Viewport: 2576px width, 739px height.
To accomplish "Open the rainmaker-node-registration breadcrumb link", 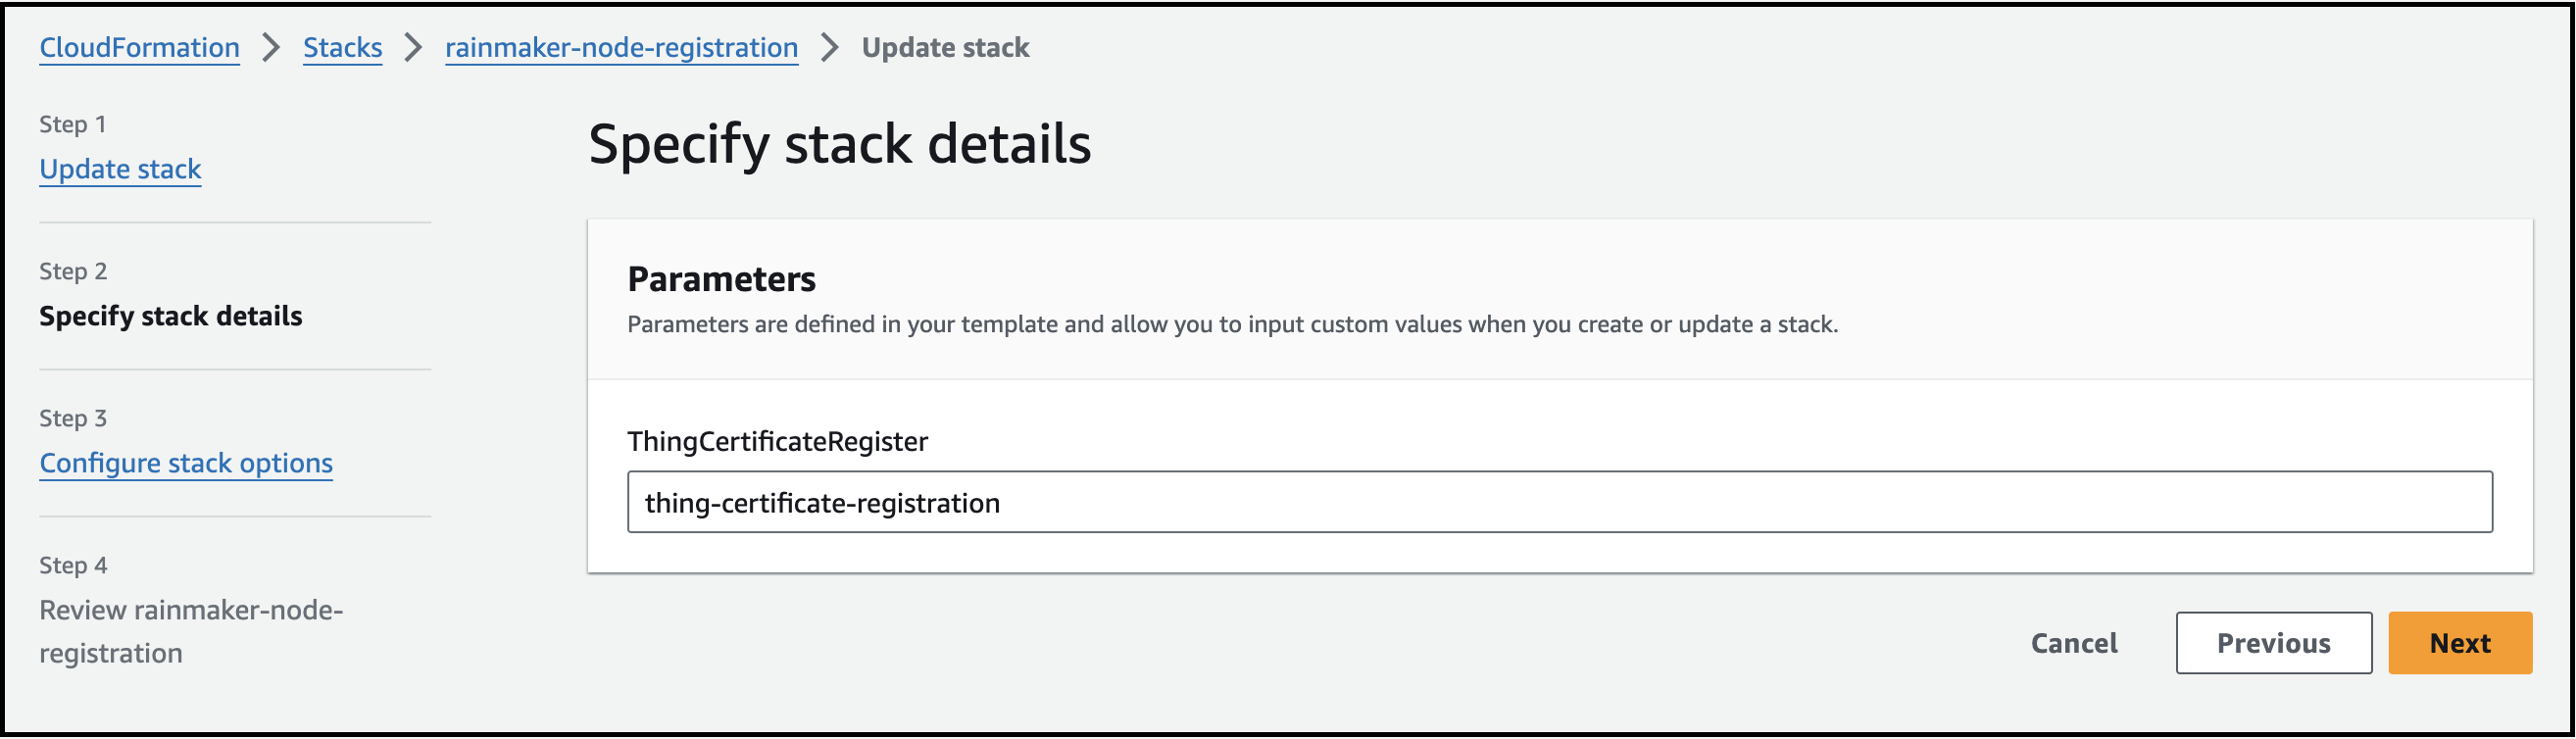I will [x=621, y=47].
